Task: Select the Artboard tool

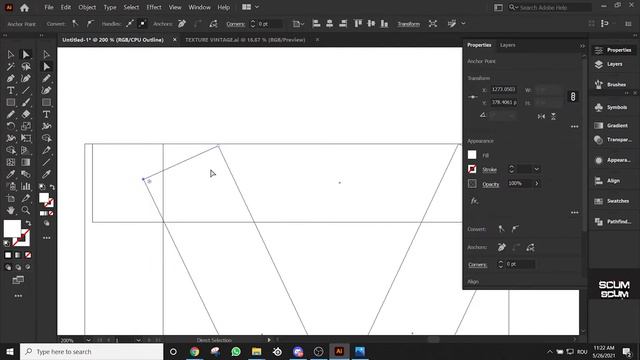Action: coord(11,199)
